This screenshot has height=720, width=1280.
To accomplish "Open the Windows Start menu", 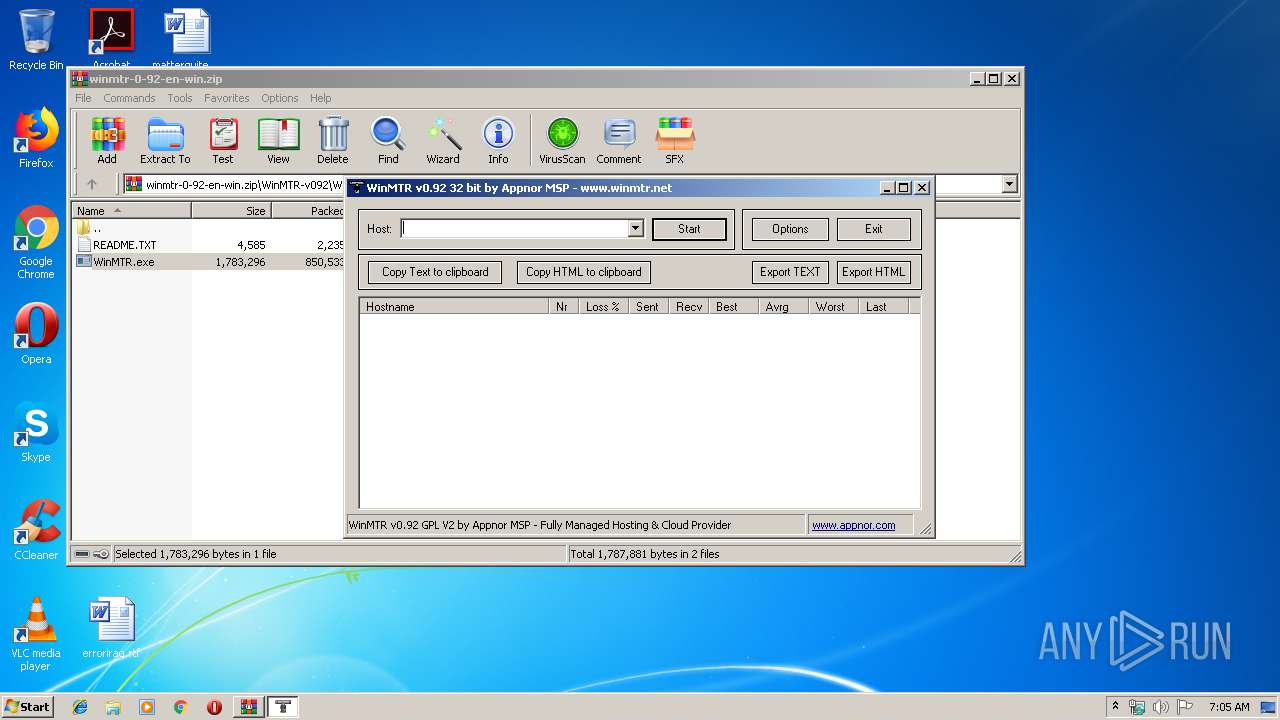I will [x=27, y=706].
